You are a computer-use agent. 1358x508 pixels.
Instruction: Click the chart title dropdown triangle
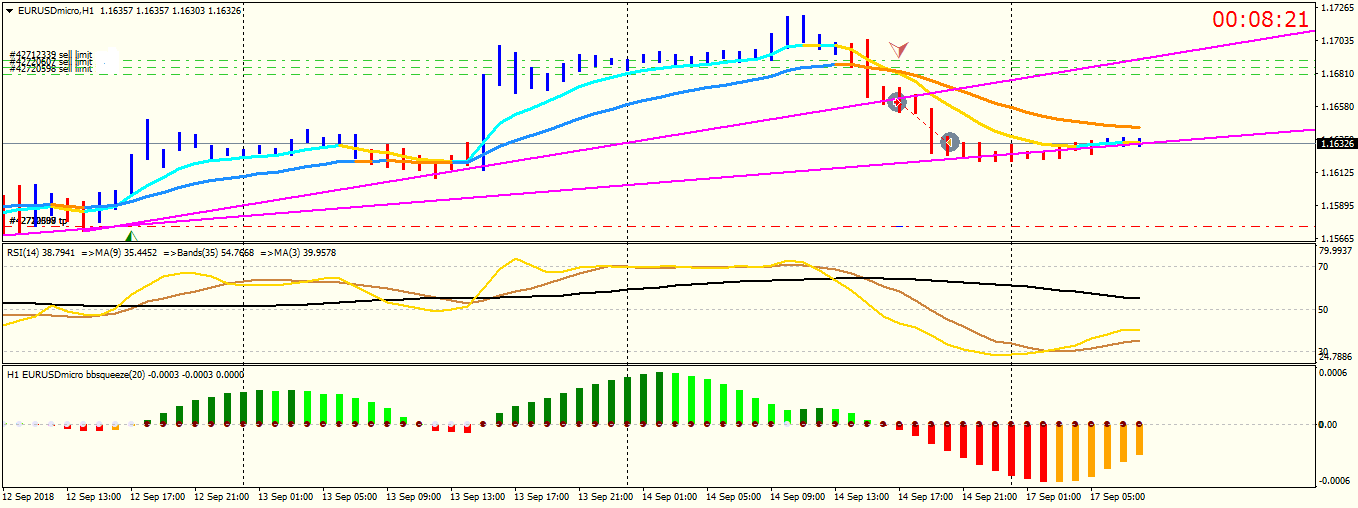[9, 10]
